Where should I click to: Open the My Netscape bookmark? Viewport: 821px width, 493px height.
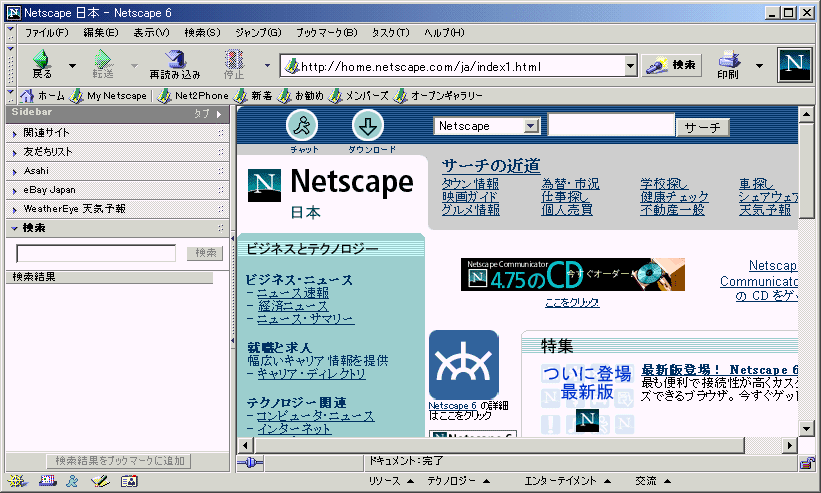109,96
